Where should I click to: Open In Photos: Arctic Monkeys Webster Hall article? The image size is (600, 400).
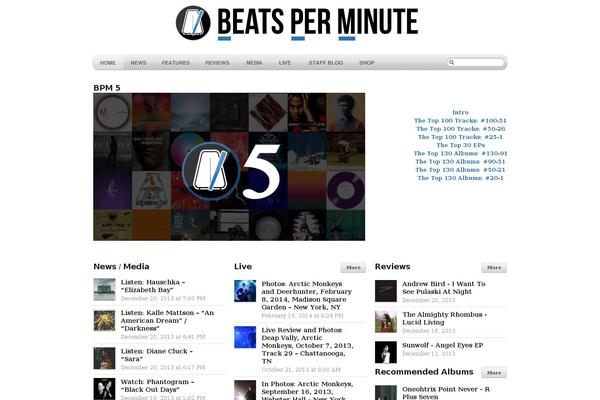tap(307, 390)
